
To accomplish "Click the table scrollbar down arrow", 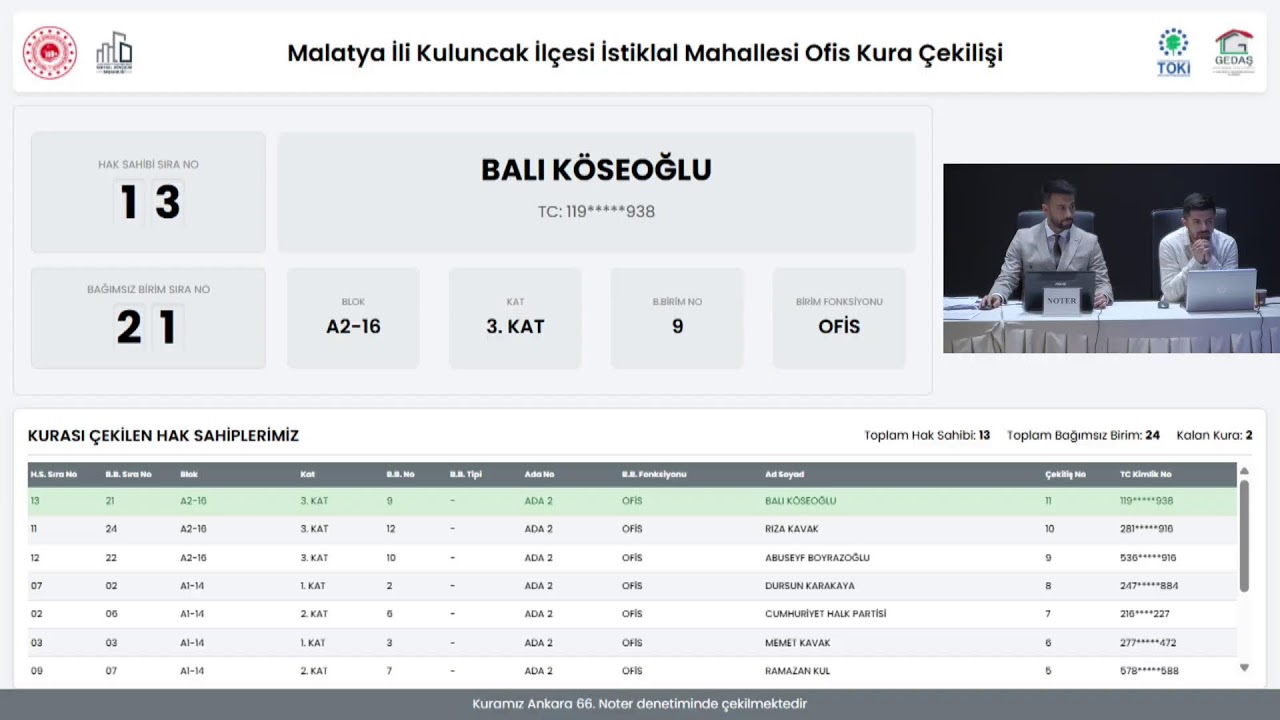I will [1244, 667].
